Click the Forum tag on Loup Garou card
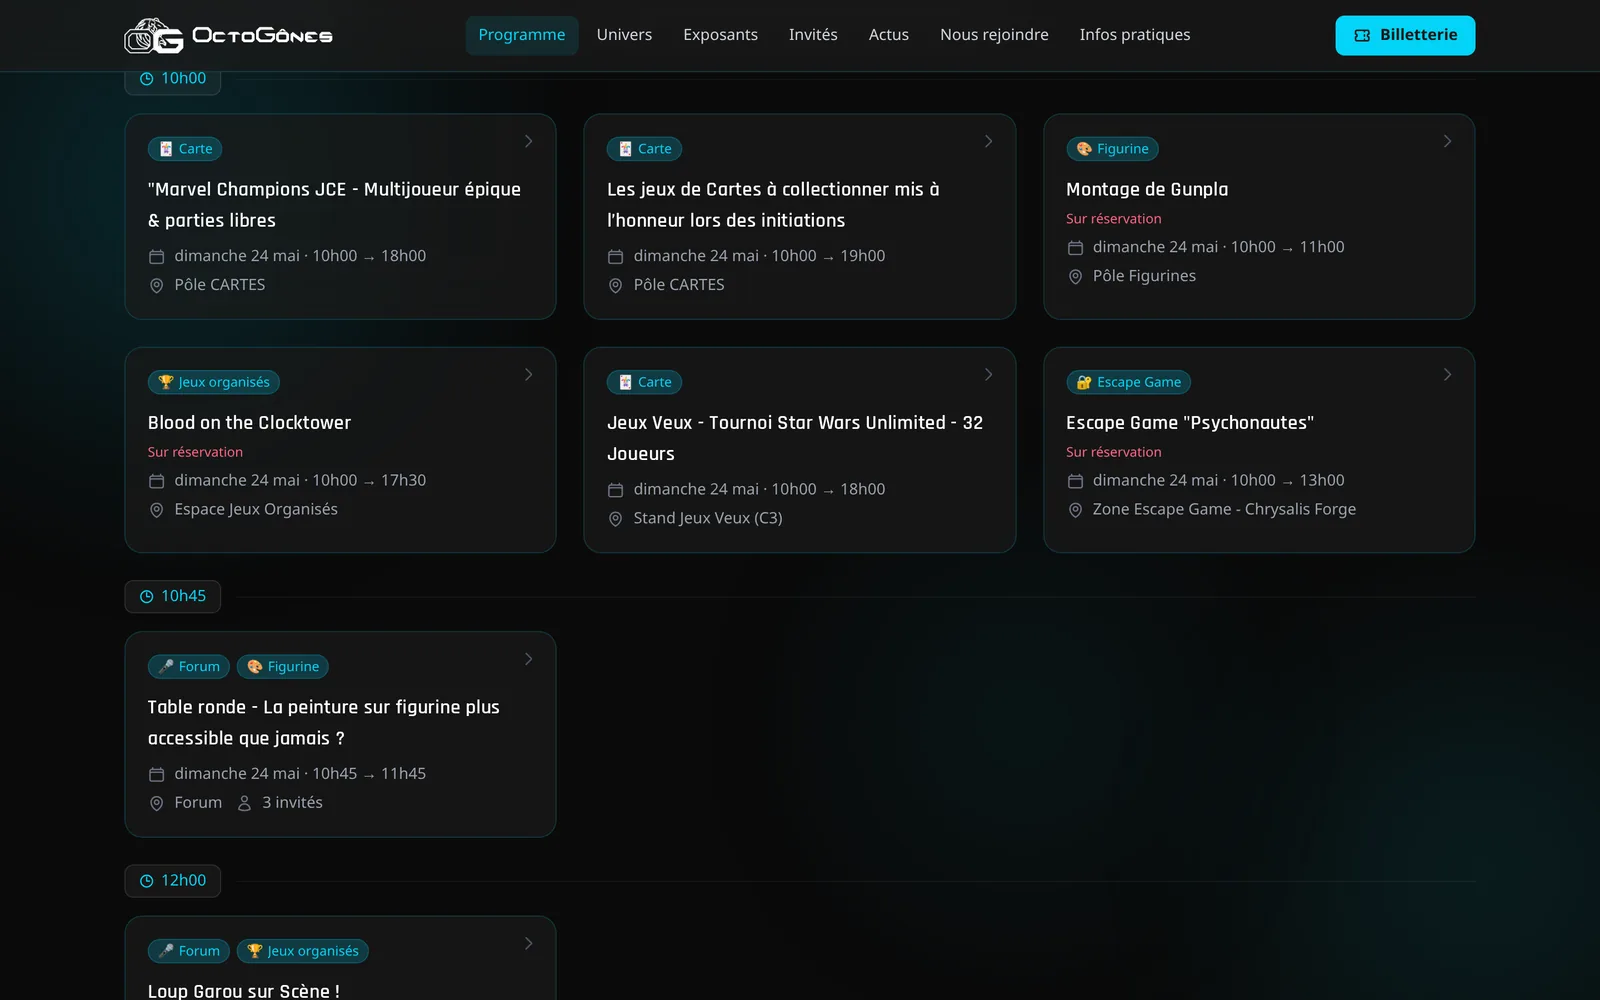 [x=189, y=951]
